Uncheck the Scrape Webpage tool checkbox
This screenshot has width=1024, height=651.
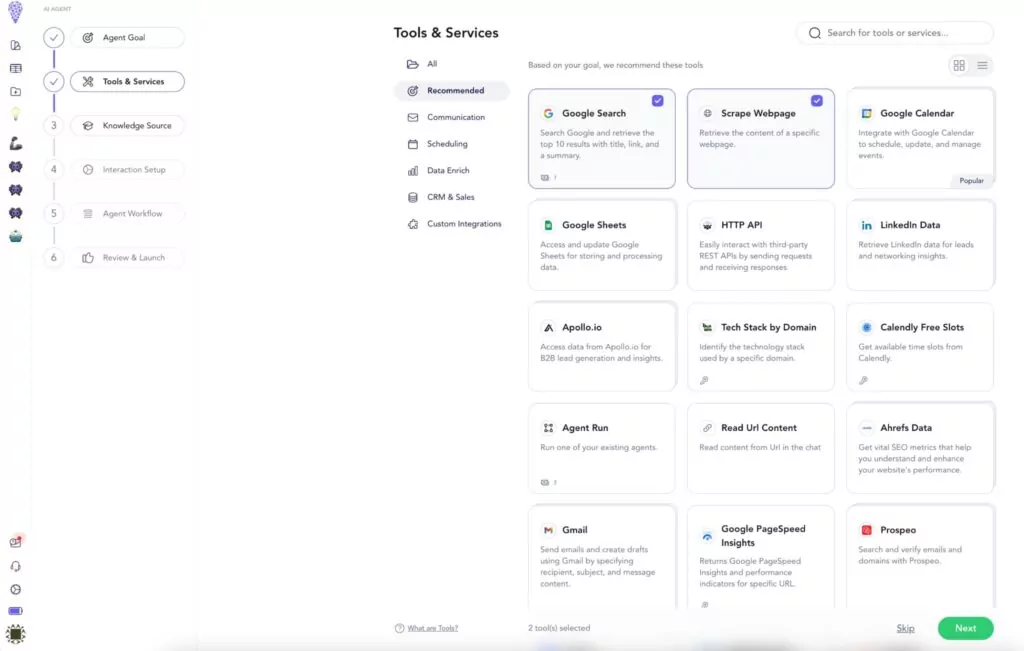tap(817, 101)
